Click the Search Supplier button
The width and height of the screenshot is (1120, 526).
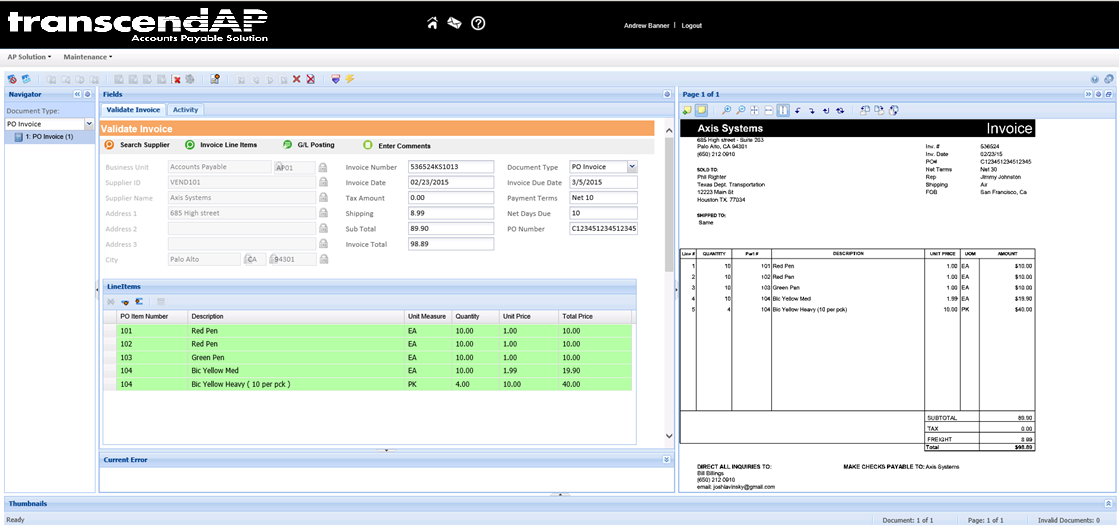(138, 145)
